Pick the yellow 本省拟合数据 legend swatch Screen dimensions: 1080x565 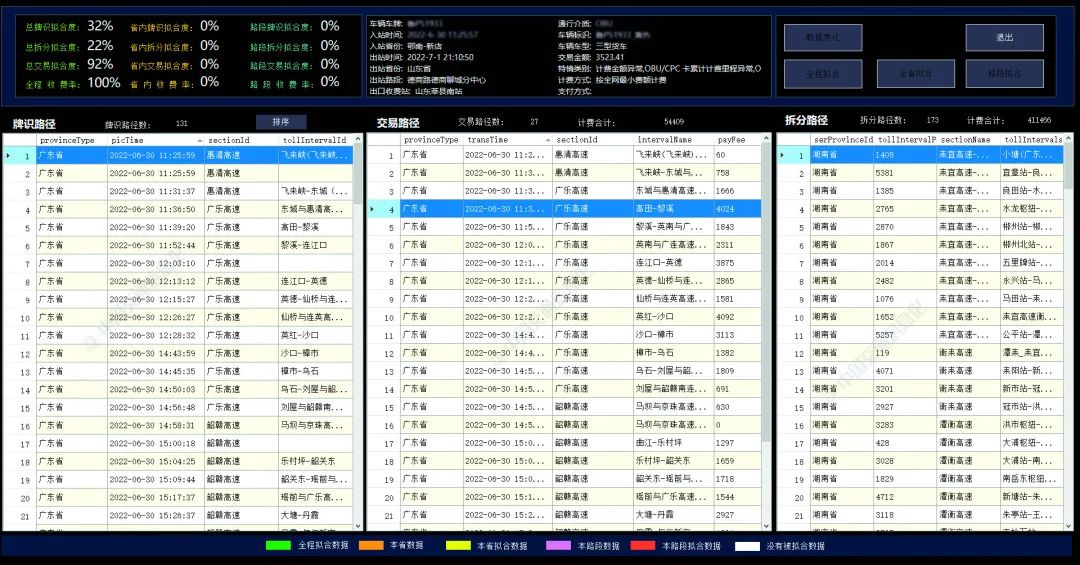[458, 546]
